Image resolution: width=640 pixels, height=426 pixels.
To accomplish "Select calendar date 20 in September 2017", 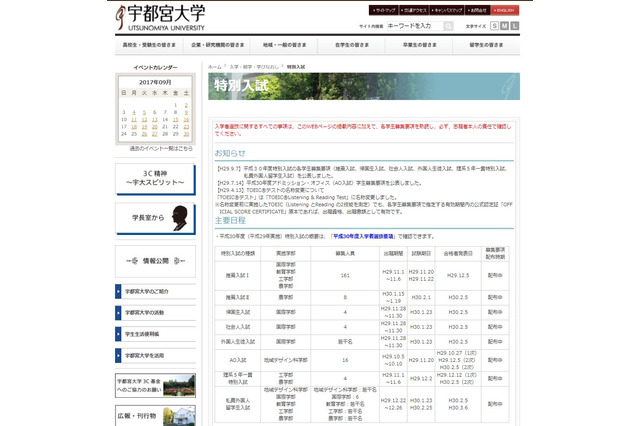I will click(155, 127).
